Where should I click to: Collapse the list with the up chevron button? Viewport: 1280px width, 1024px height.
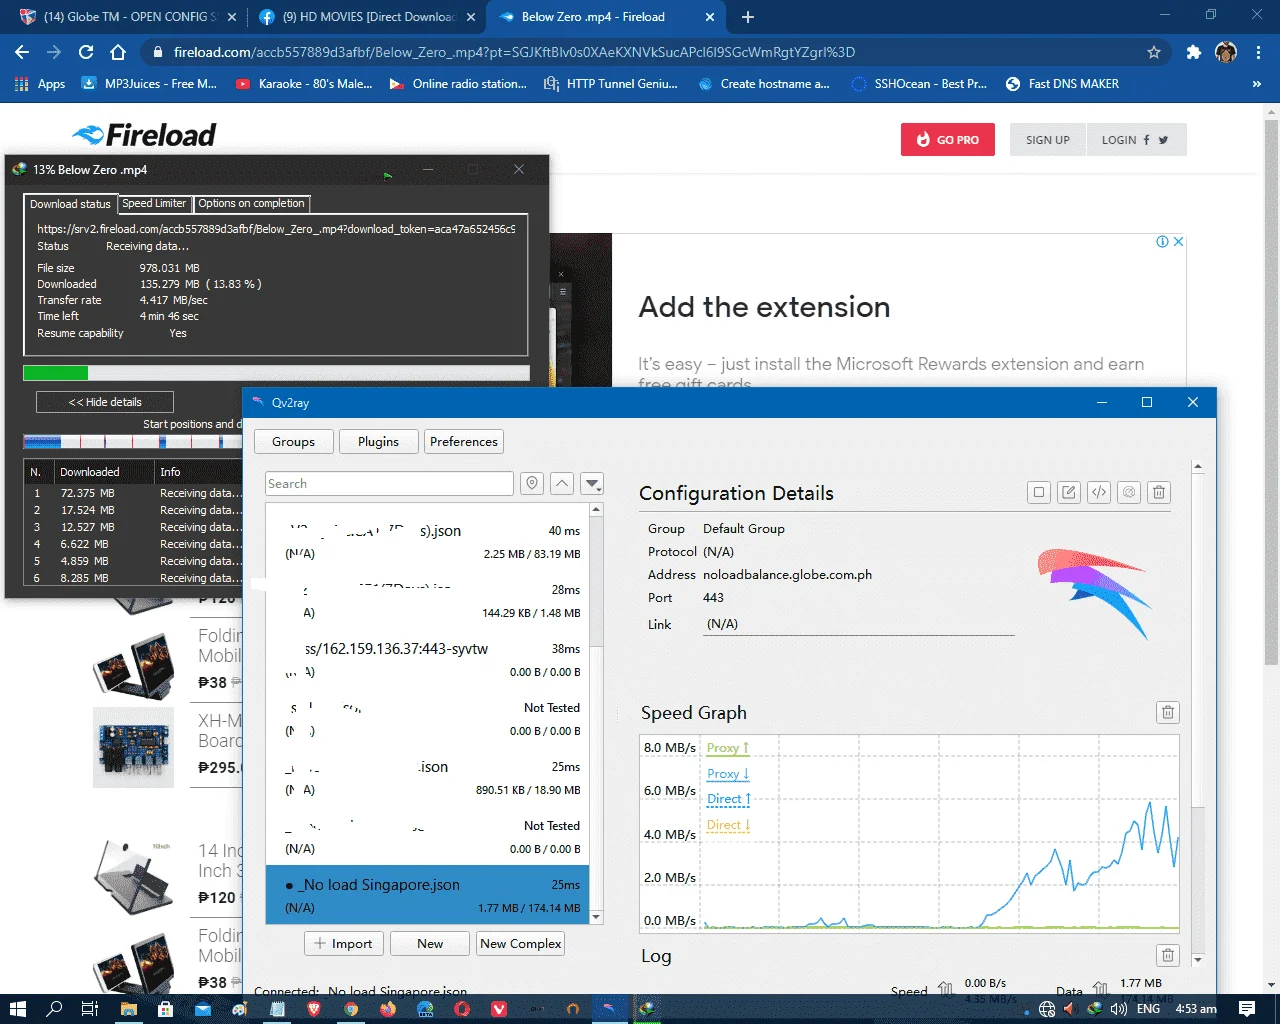pyautogui.click(x=562, y=484)
